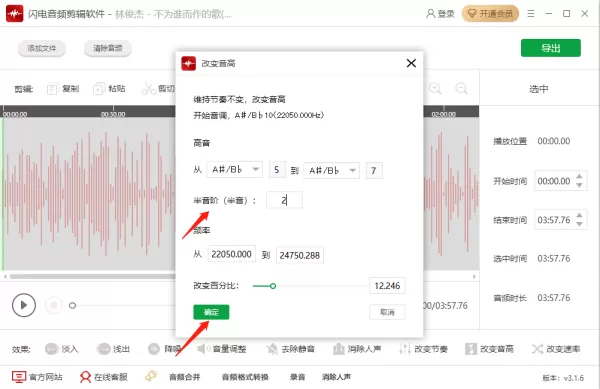Click the 02:00:00 timeline ruler mark
This screenshot has width=600, height=389.
click(x=443, y=114)
